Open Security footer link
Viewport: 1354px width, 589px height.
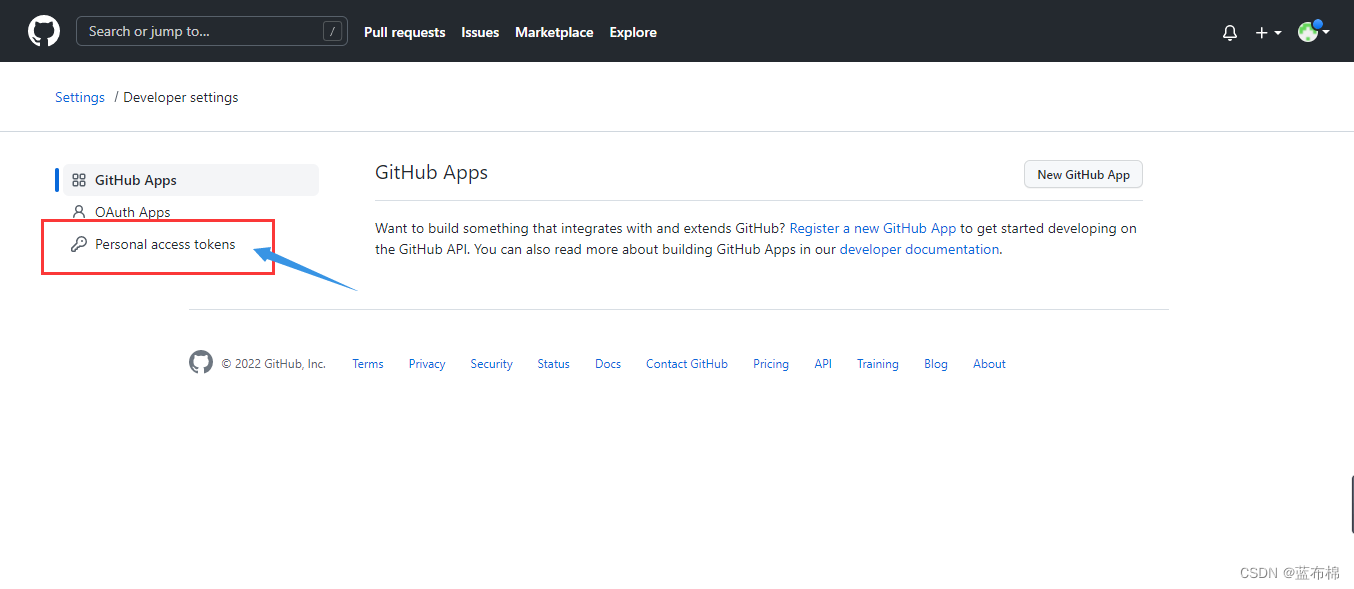click(492, 364)
